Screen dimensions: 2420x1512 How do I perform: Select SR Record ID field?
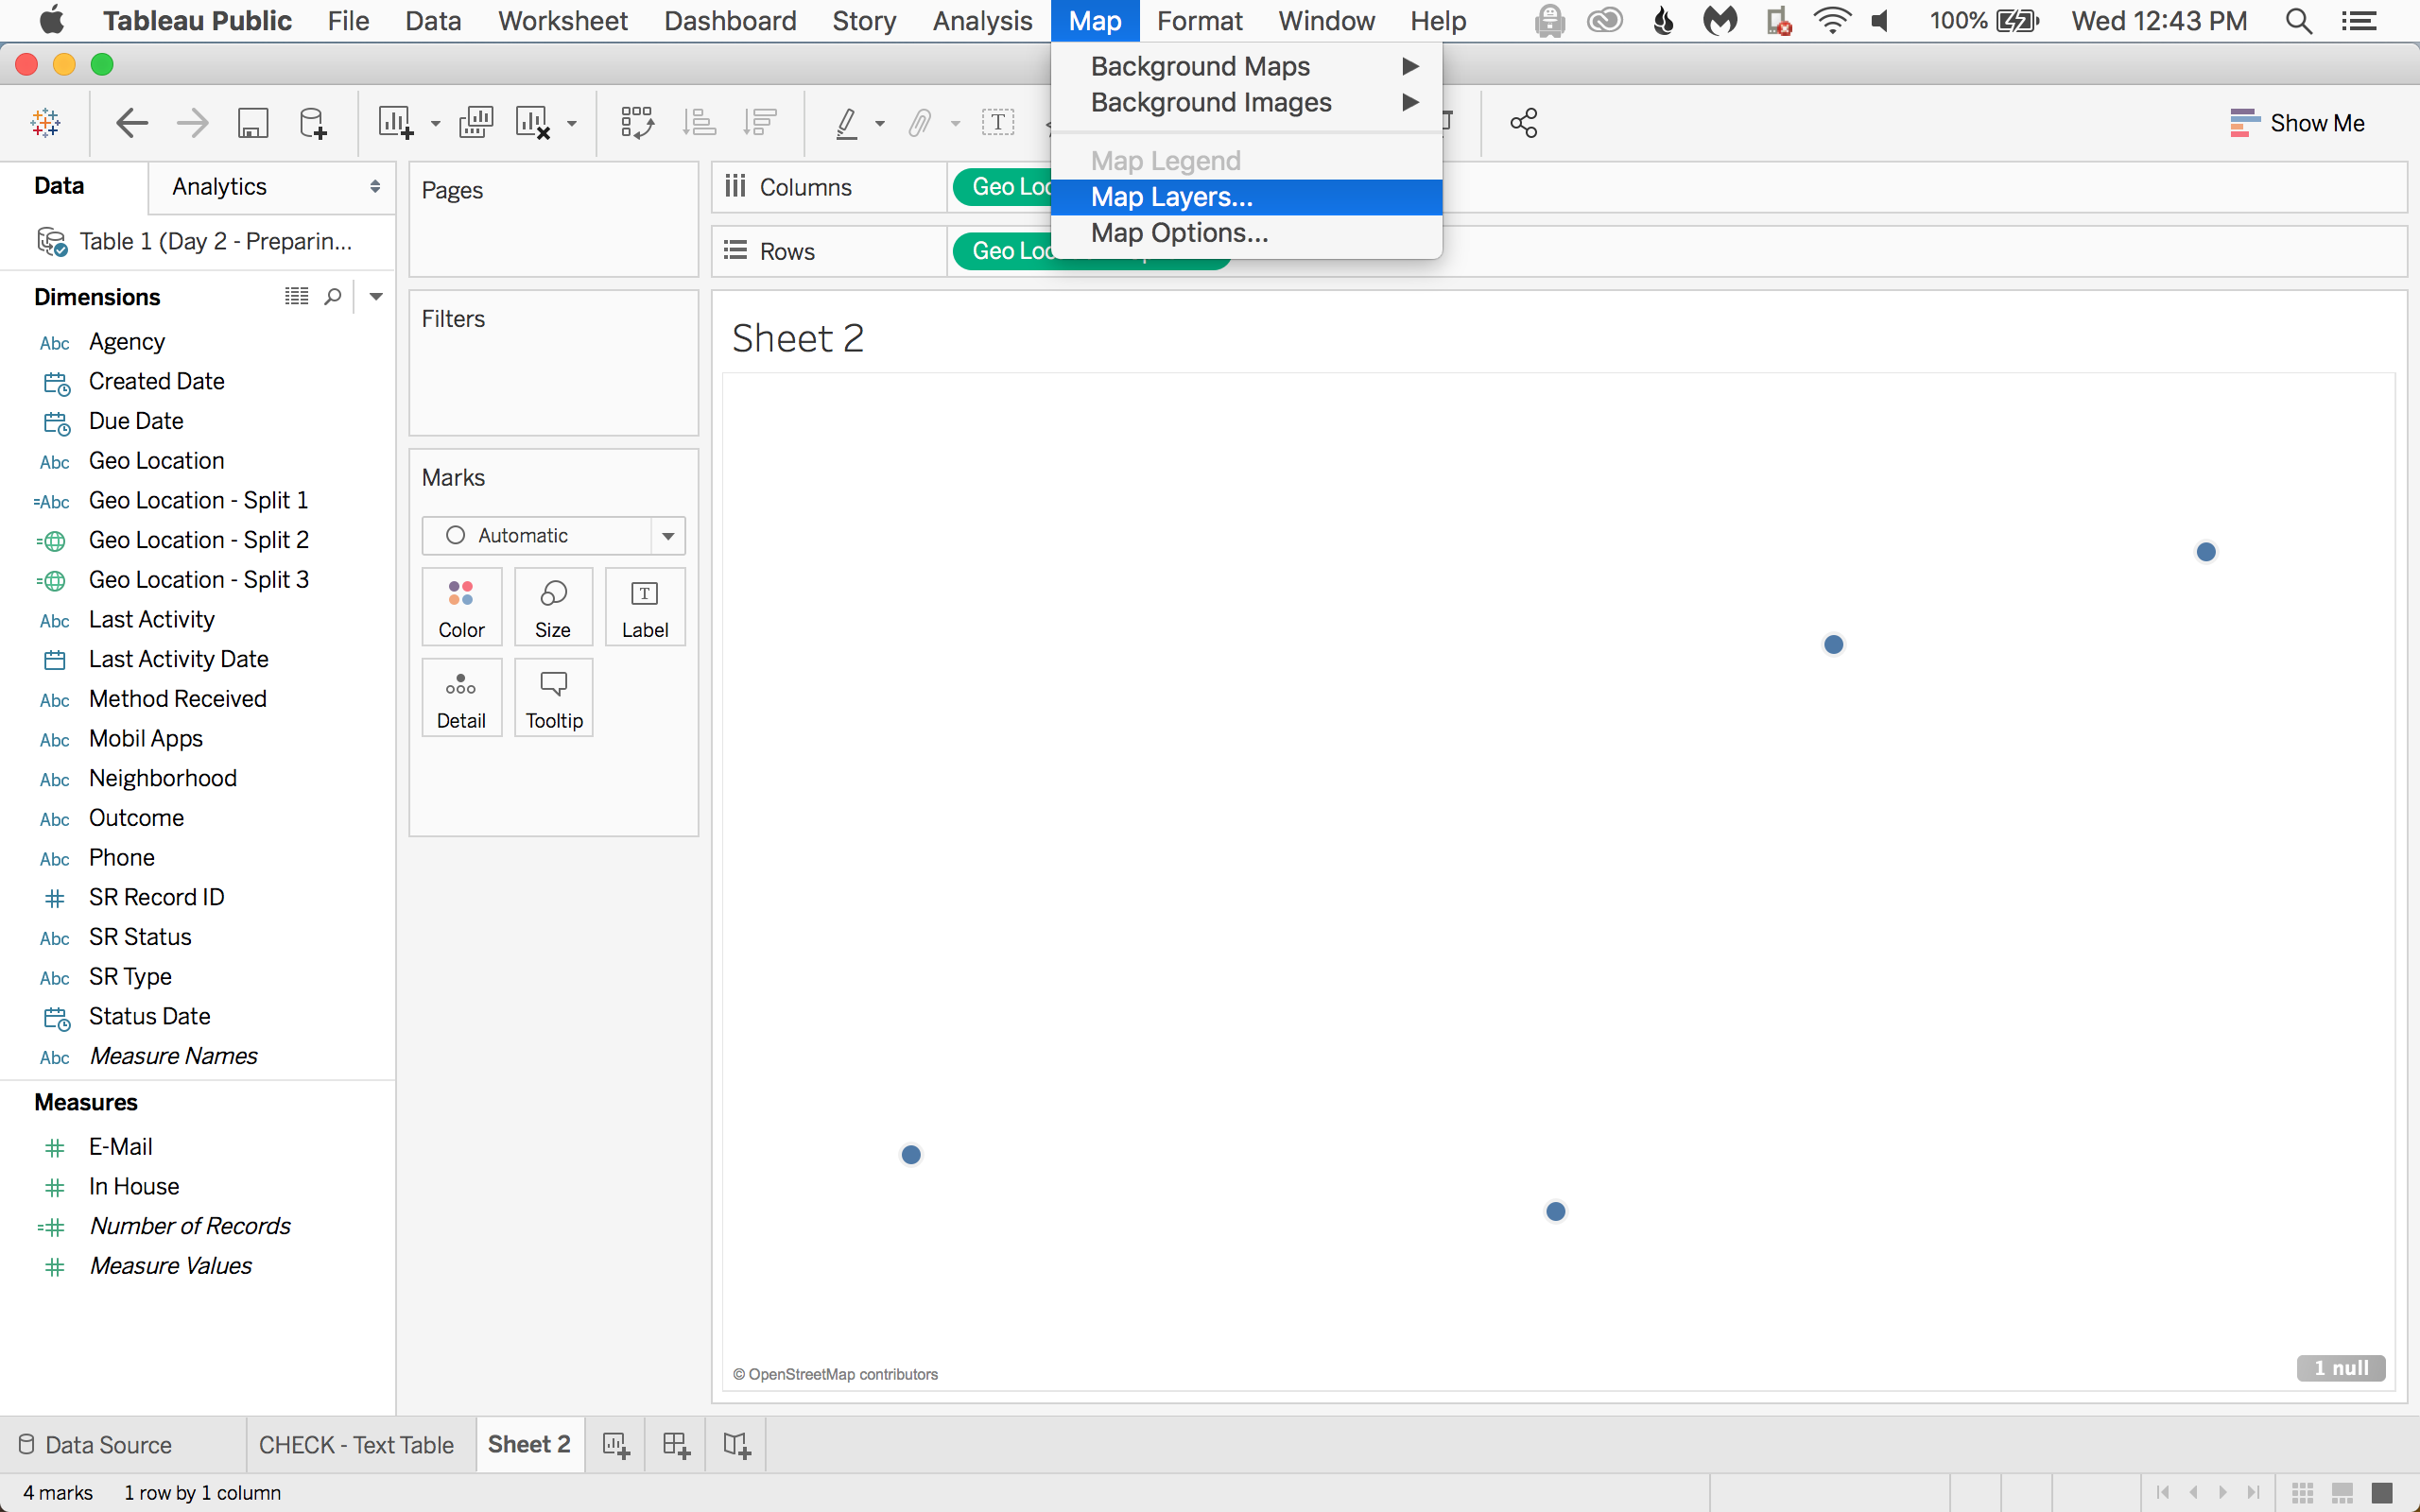[x=156, y=897]
